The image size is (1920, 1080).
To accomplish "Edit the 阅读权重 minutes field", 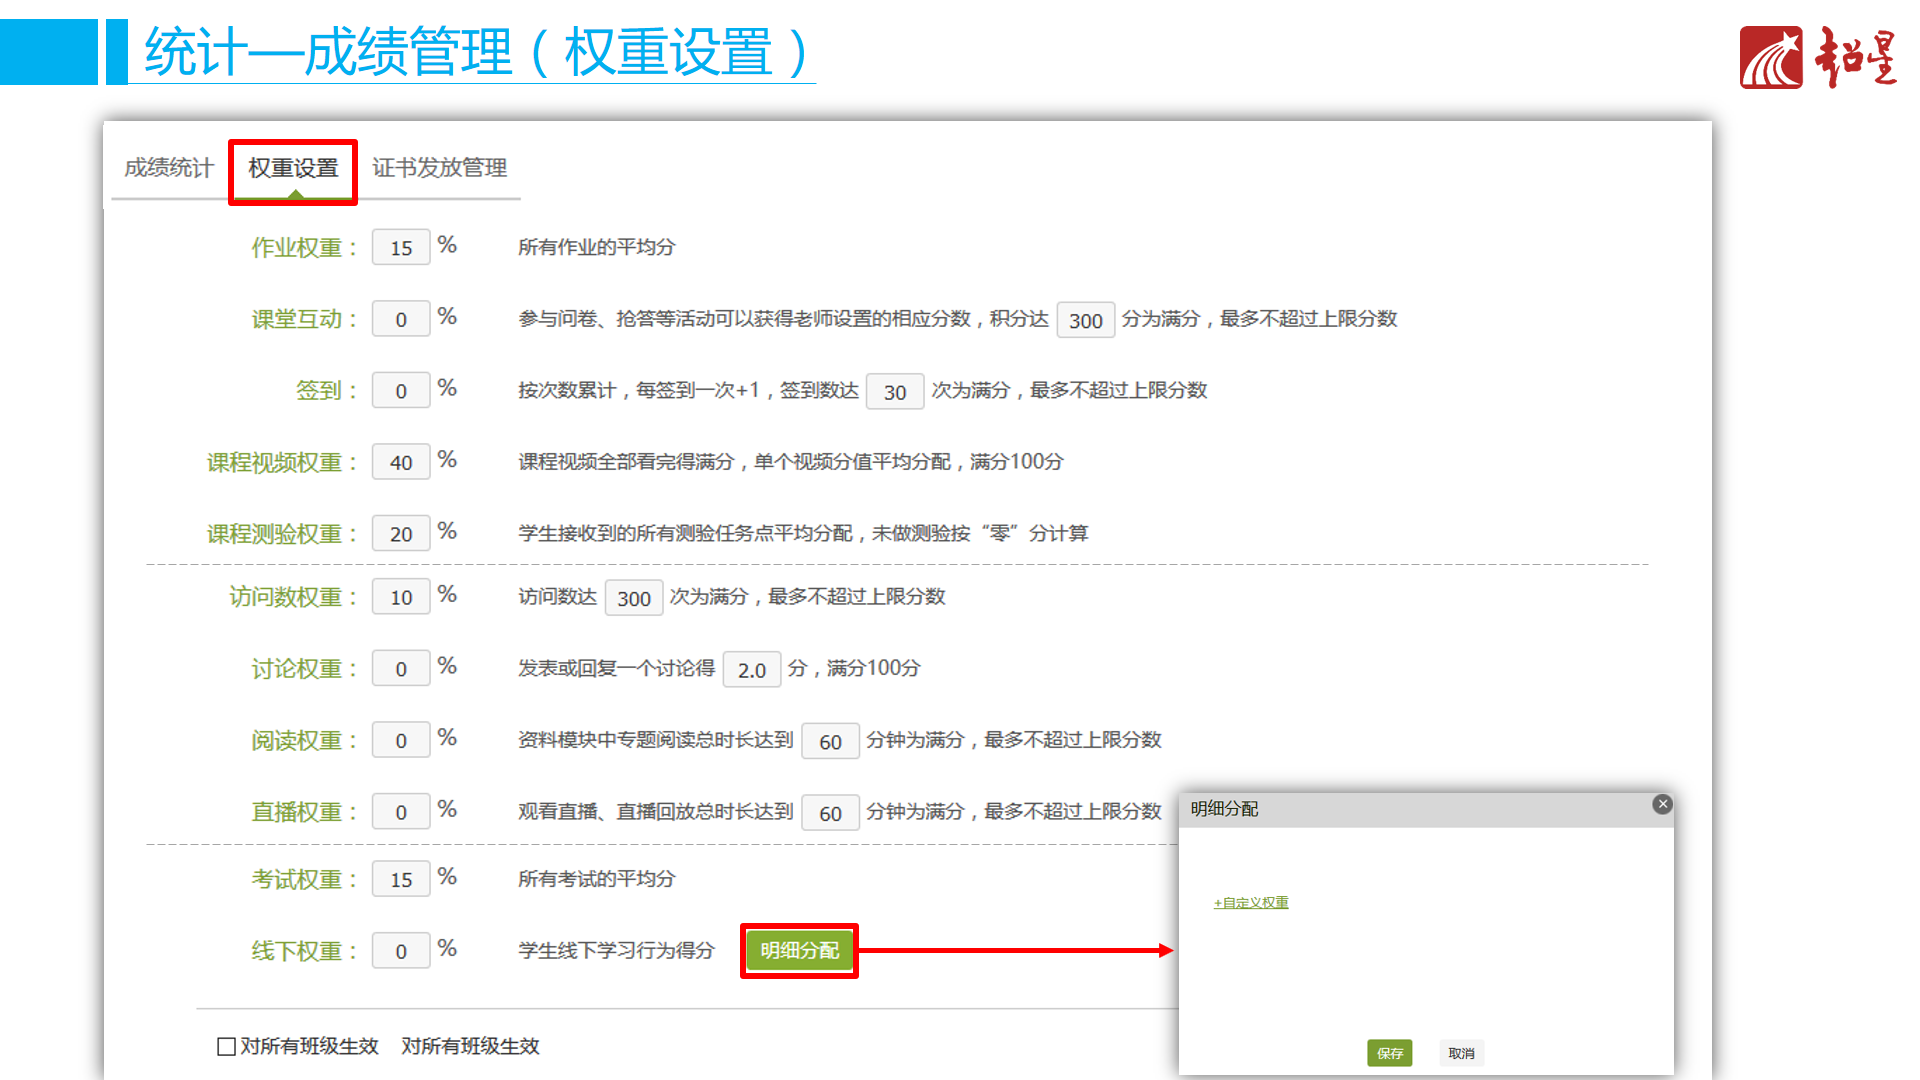I will 830,742.
